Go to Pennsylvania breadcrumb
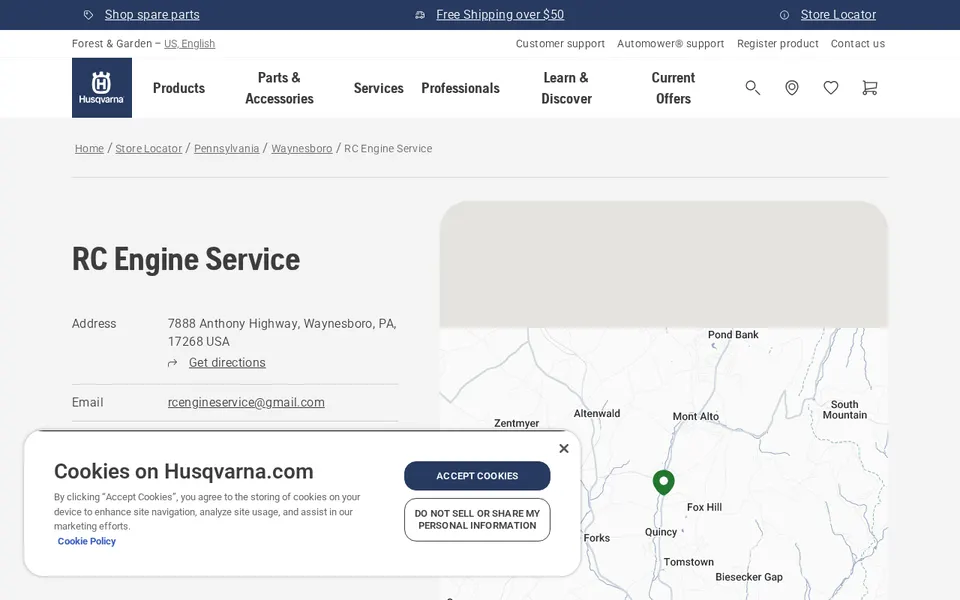Image resolution: width=960 pixels, height=600 pixels. pyautogui.click(x=227, y=149)
